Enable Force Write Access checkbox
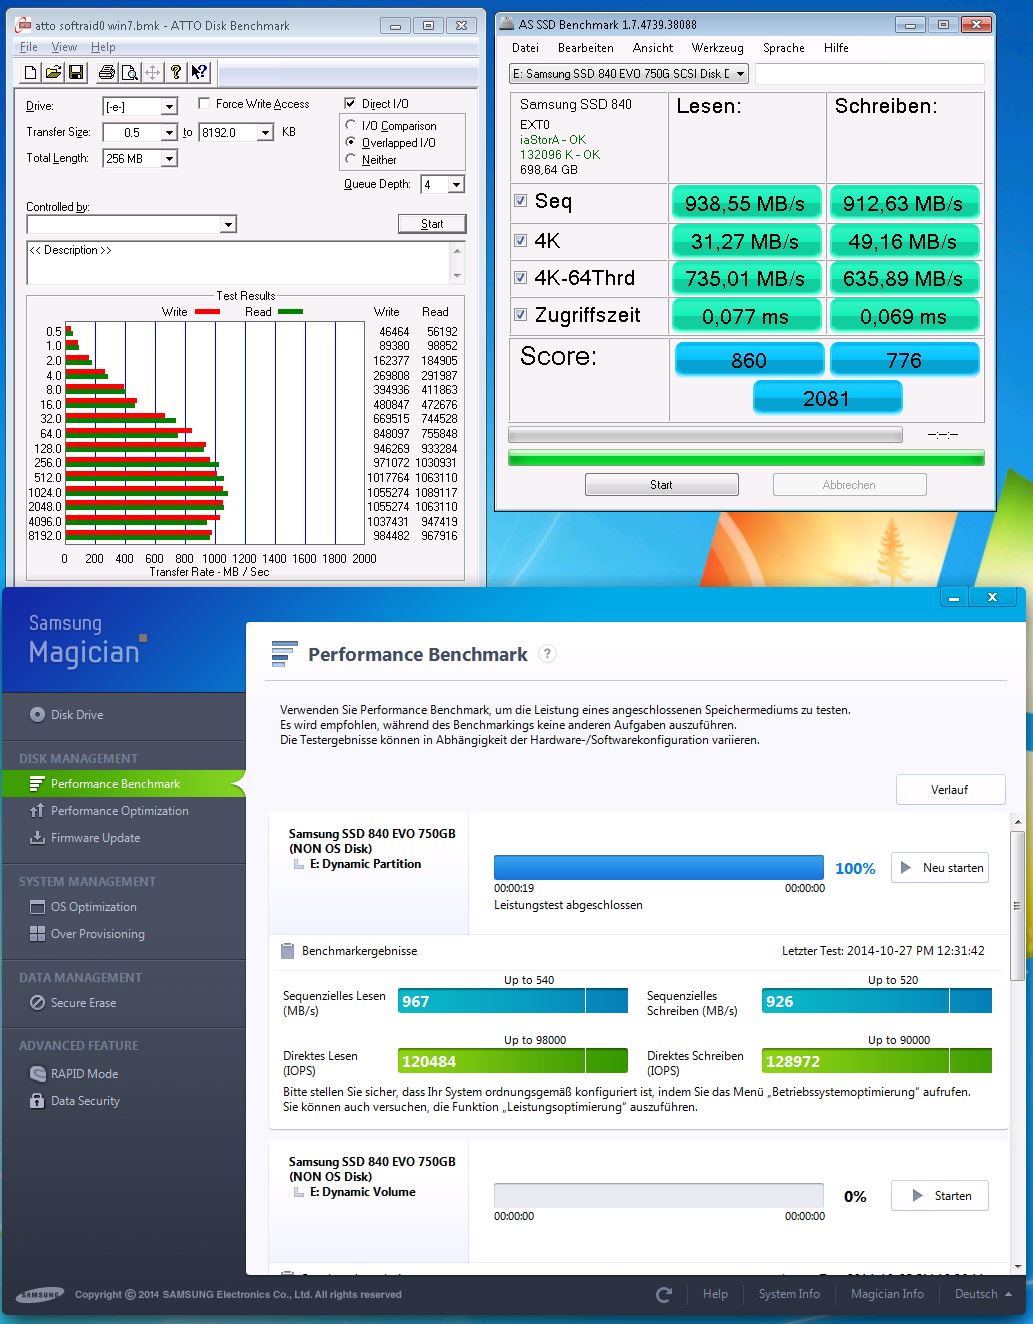 click(204, 103)
